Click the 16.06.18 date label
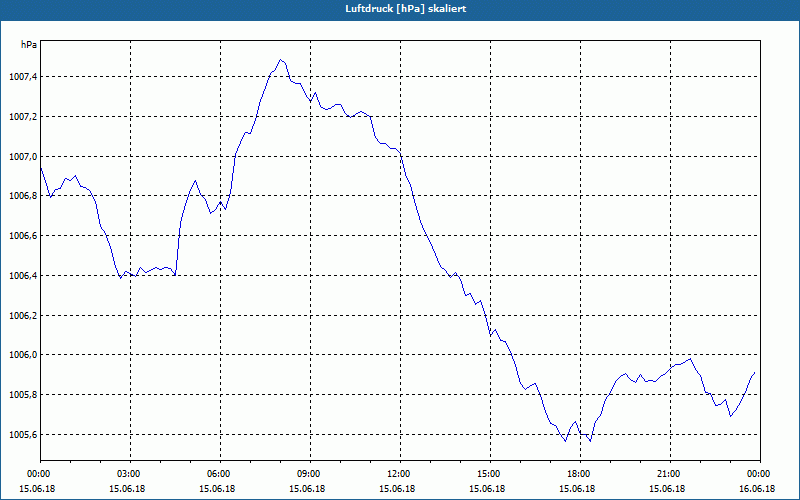 click(757, 489)
